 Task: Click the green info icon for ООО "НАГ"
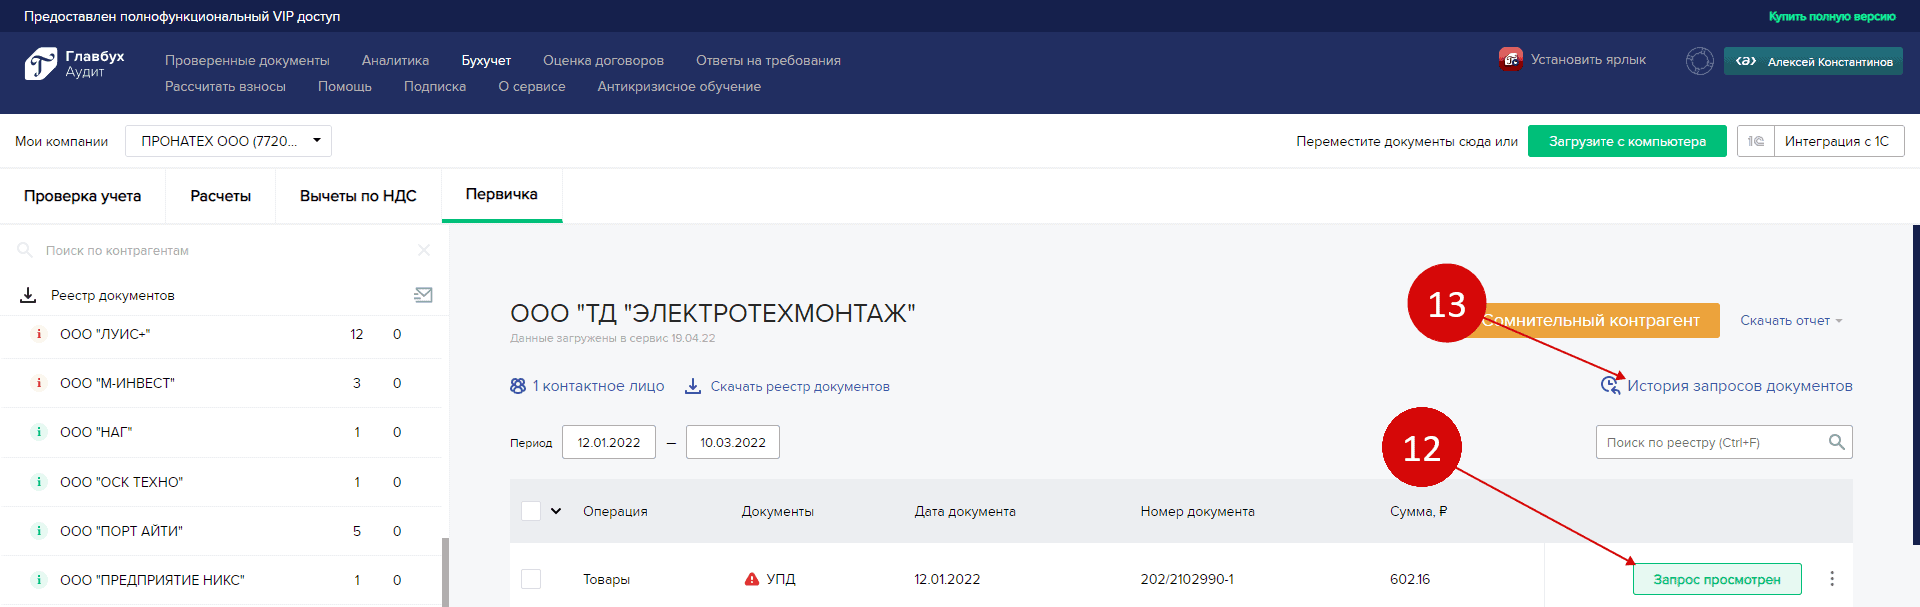tap(39, 432)
